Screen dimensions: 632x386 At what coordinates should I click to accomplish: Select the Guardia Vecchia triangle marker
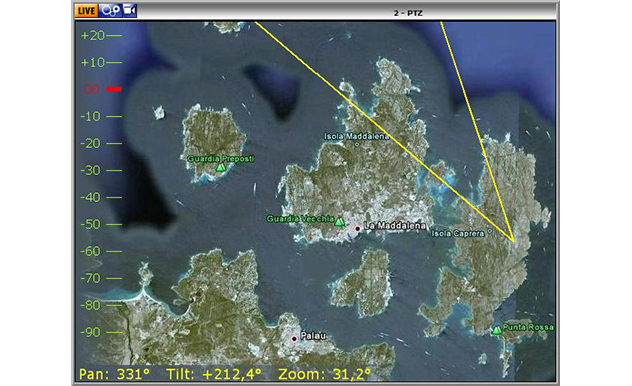click(340, 222)
